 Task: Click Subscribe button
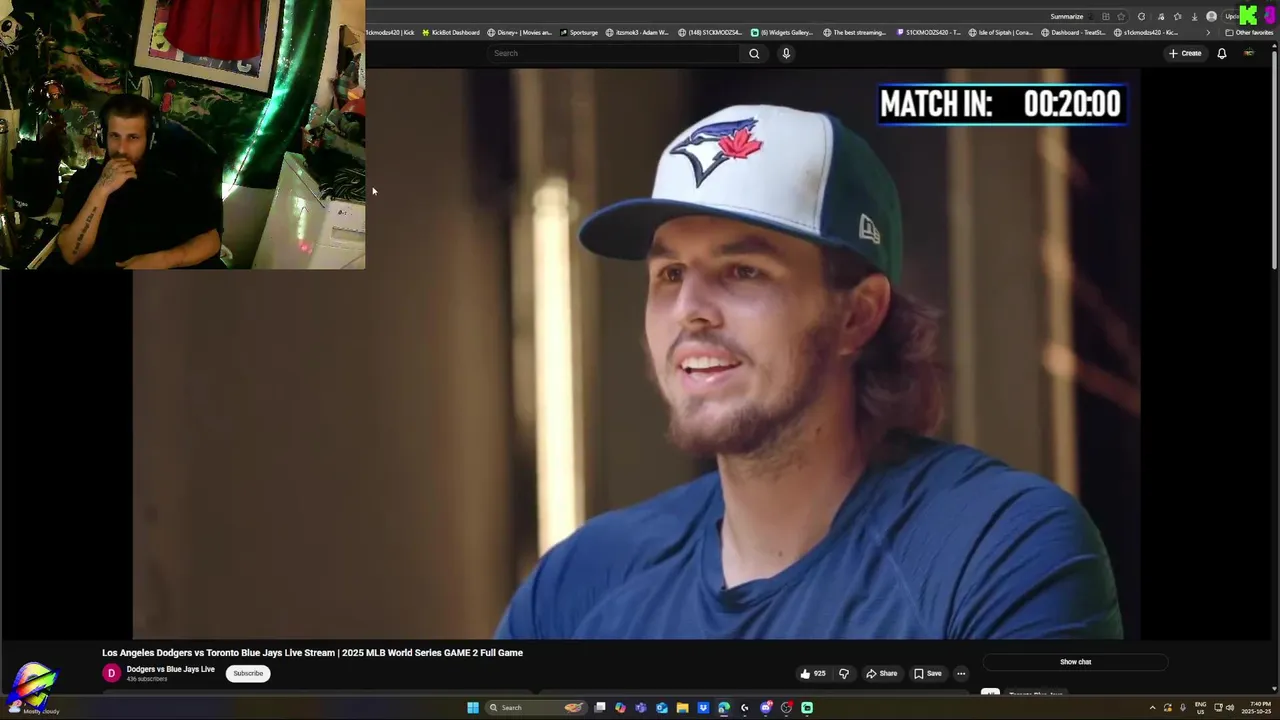tap(248, 673)
